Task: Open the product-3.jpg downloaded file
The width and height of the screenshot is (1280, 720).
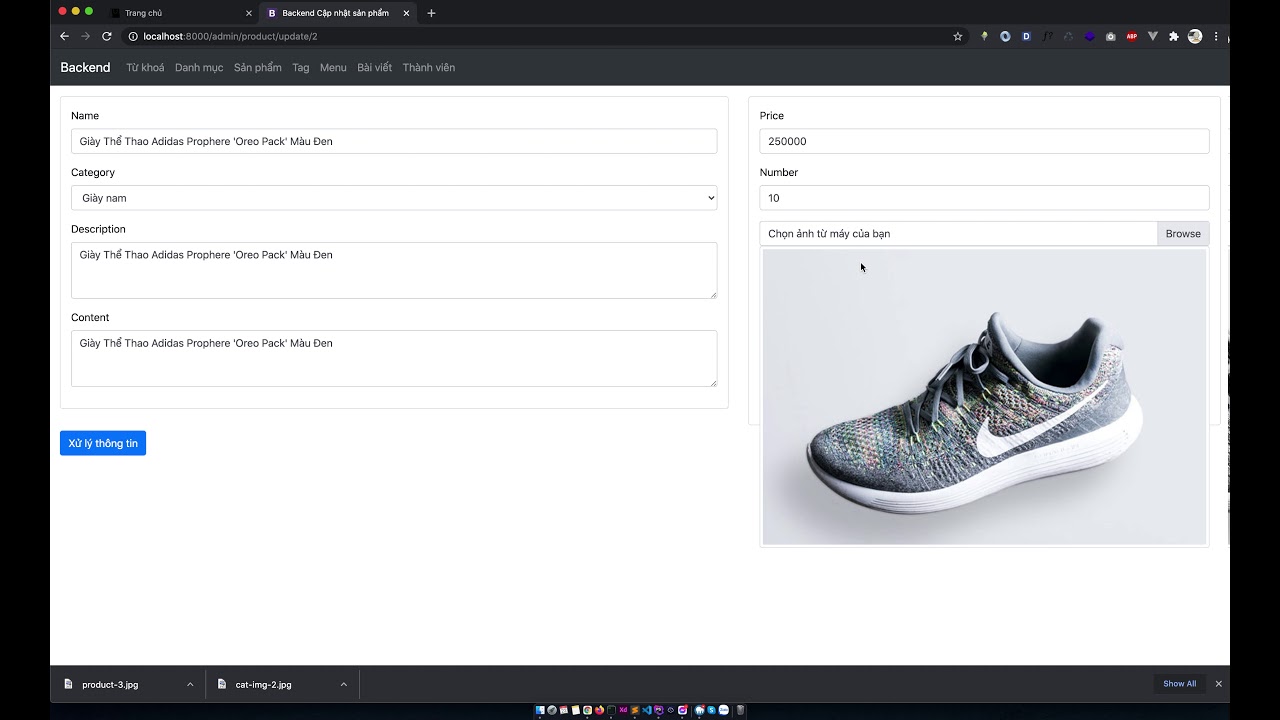Action: [110, 684]
